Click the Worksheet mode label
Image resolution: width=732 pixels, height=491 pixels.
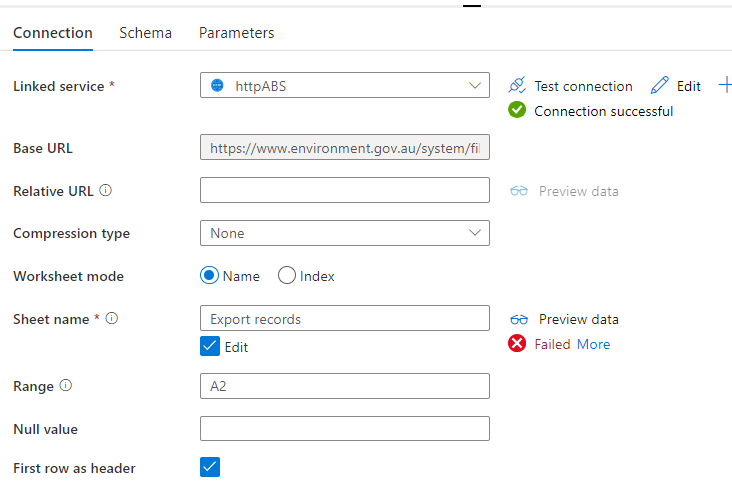click(x=69, y=276)
